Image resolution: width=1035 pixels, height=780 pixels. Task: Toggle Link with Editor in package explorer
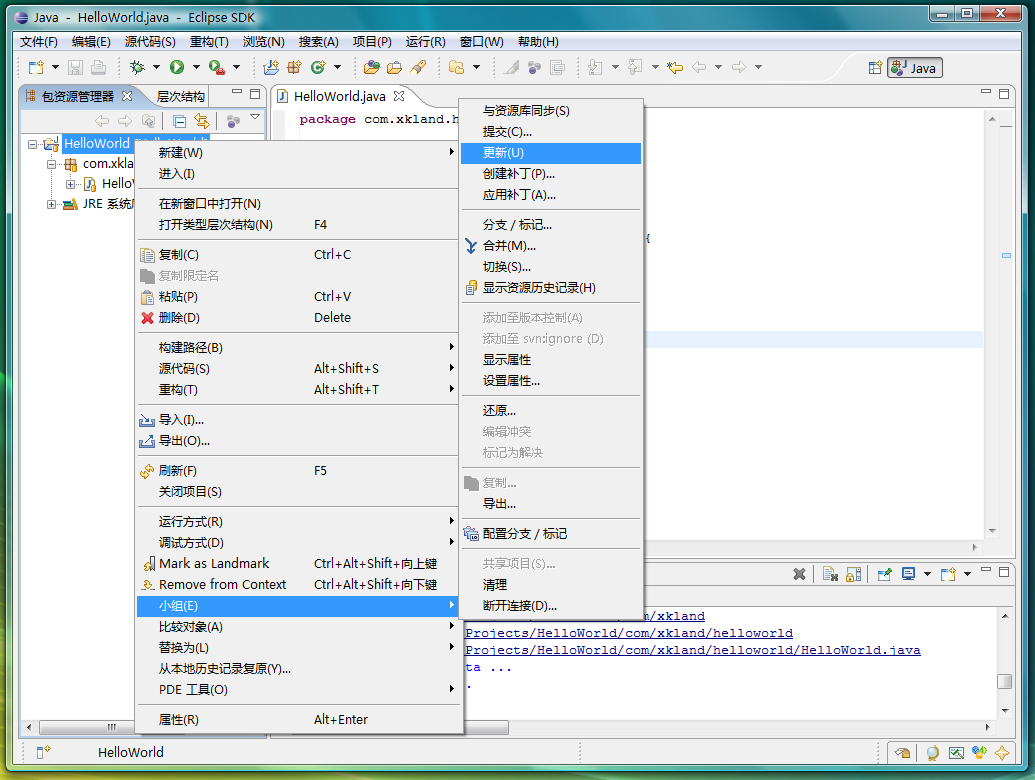201,121
